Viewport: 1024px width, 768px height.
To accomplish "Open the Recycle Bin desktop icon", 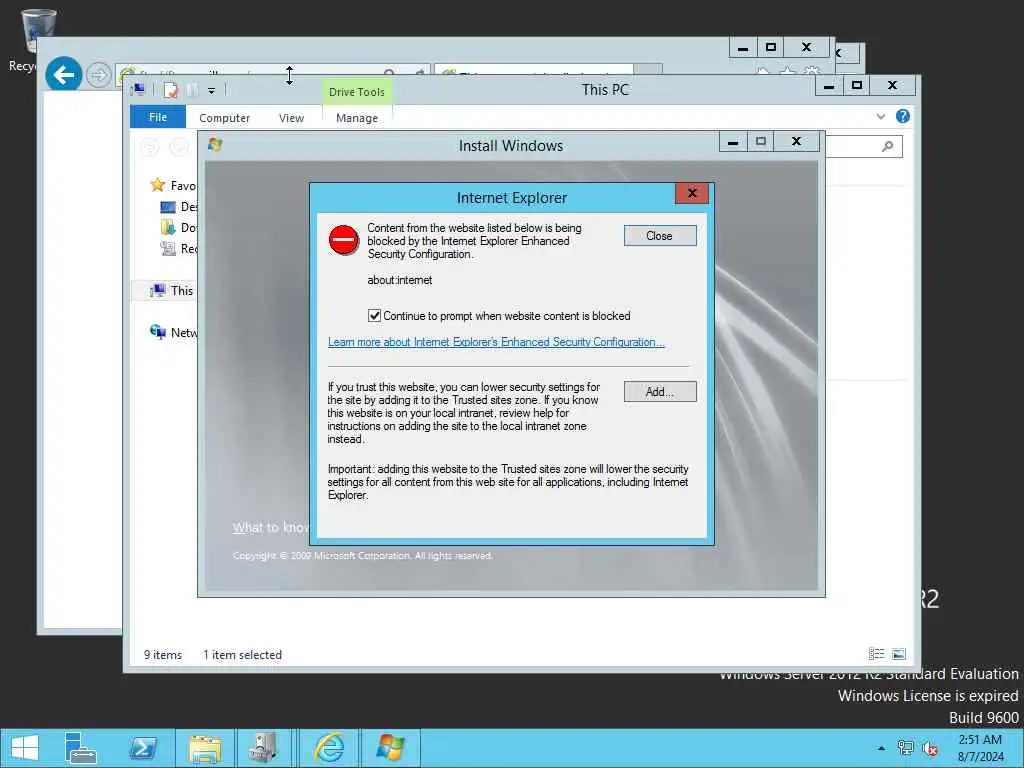I will tap(38, 31).
